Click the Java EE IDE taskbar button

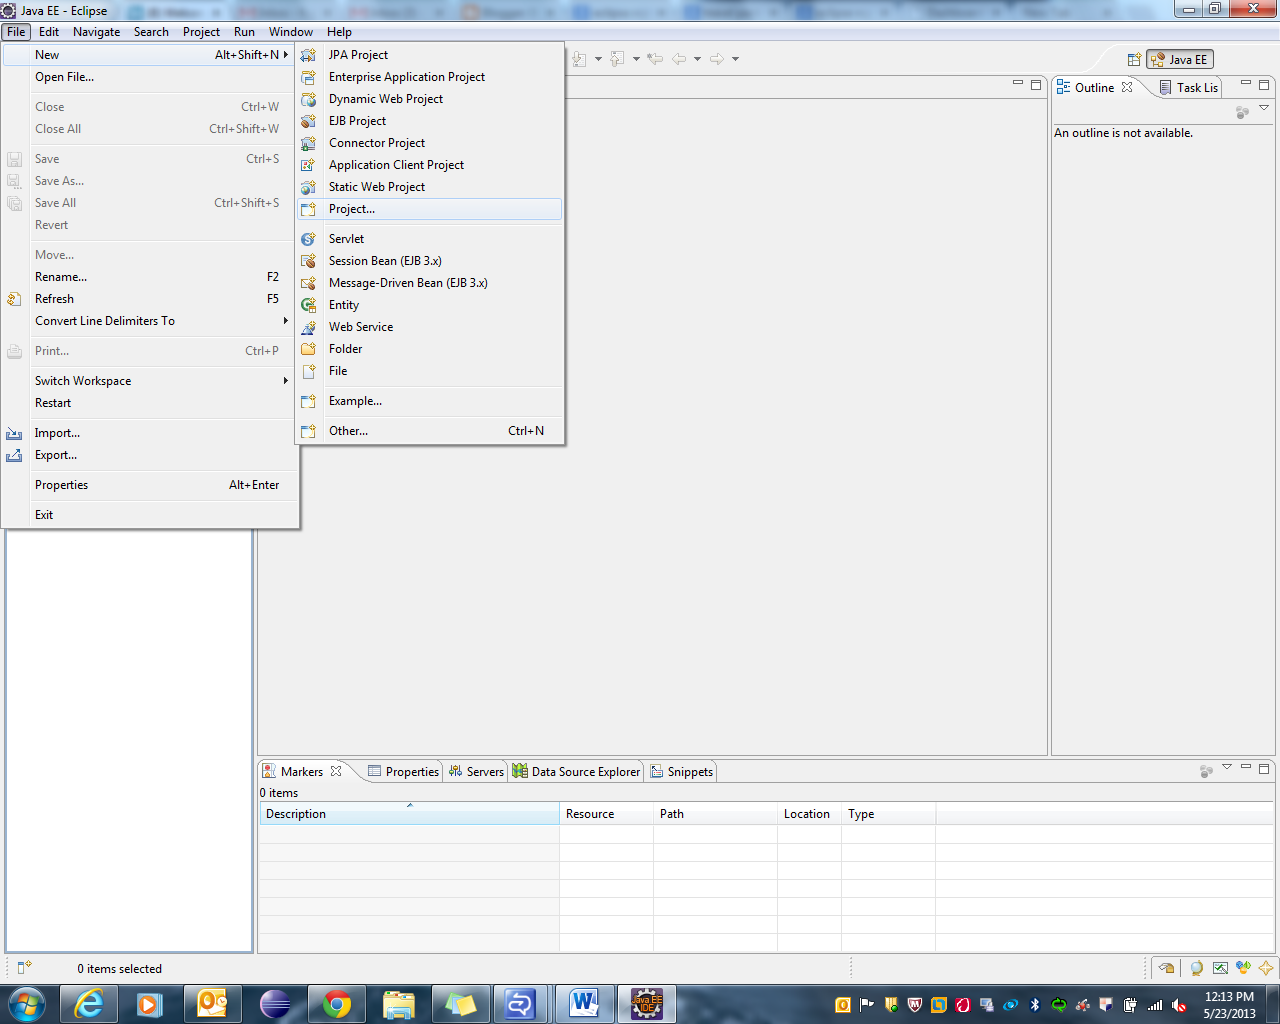click(x=647, y=1003)
